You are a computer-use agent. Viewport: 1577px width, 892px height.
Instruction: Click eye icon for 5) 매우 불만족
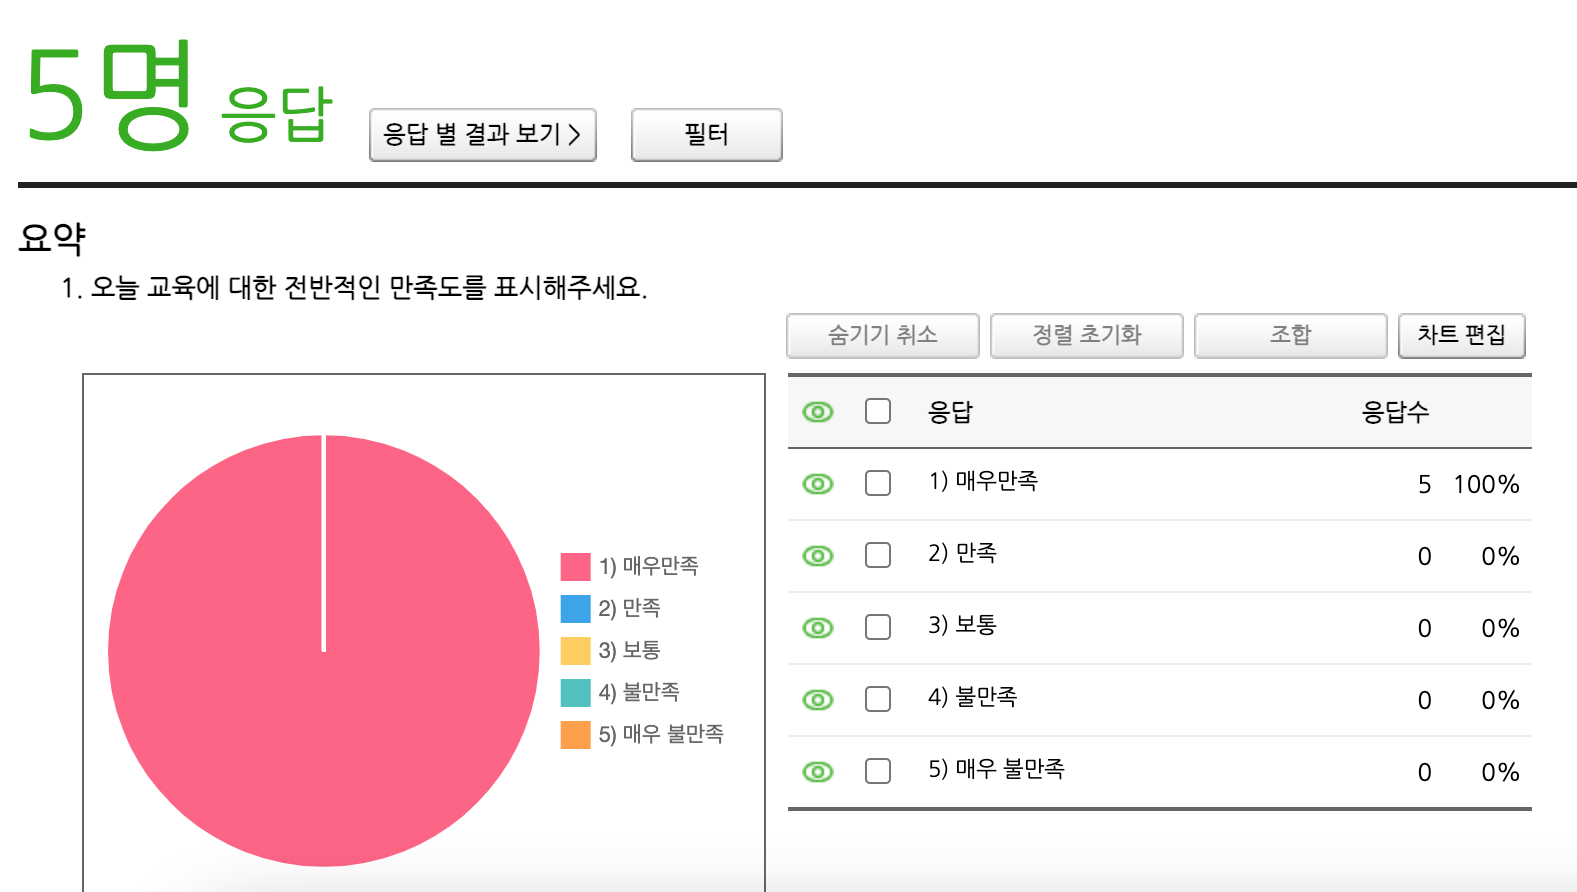coord(818,772)
